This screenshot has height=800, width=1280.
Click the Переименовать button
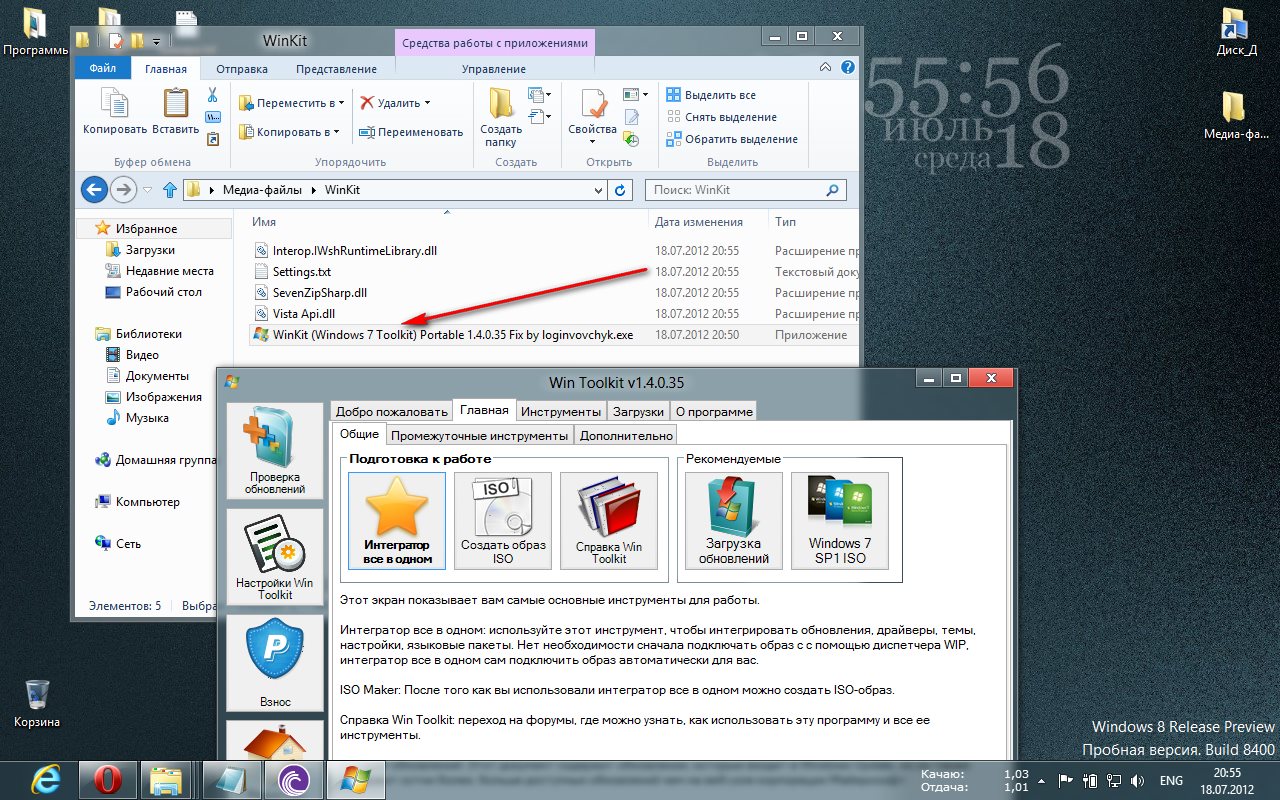[x=411, y=132]
